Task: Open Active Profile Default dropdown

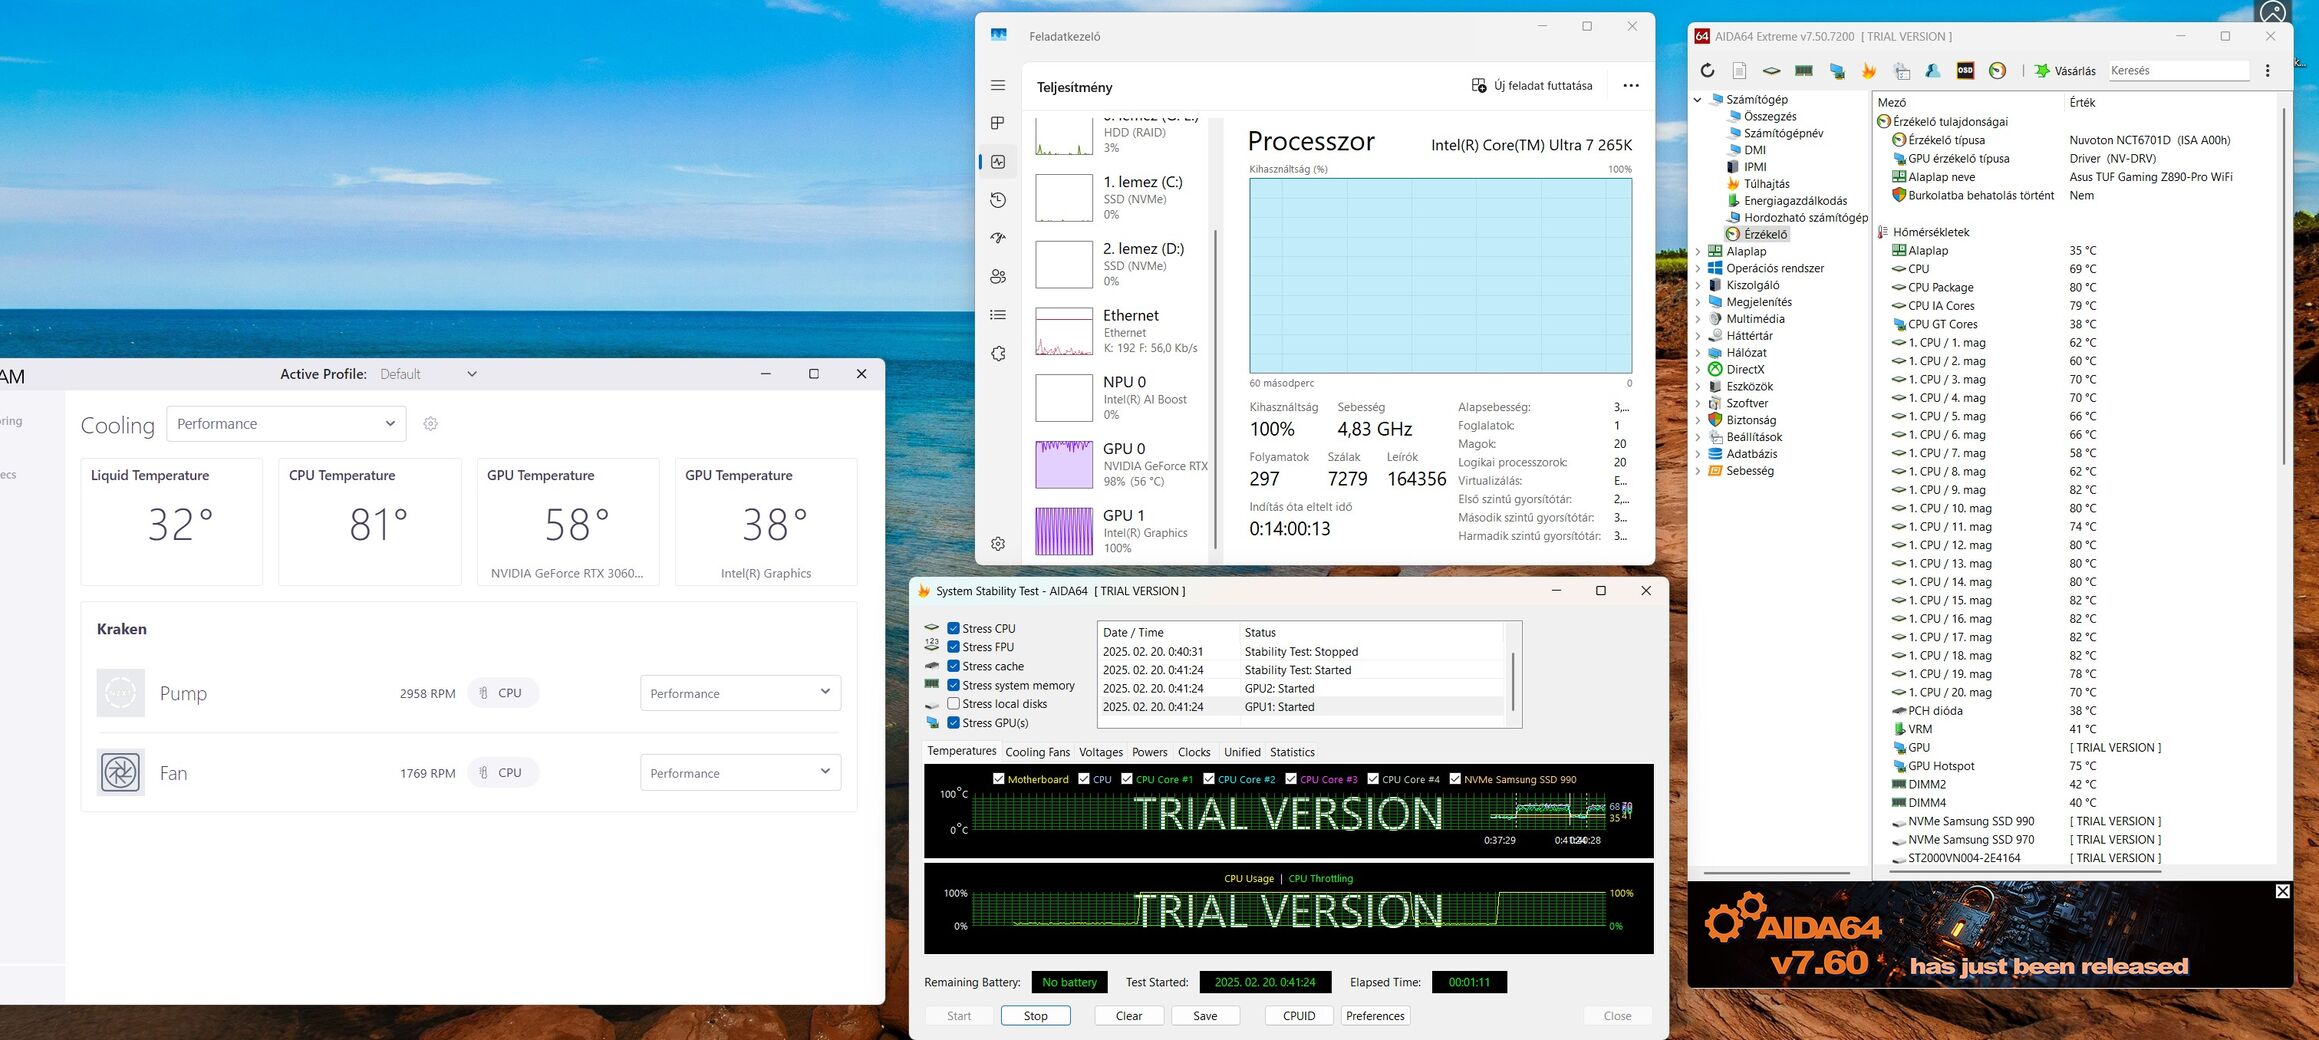Action: point(428,374)
